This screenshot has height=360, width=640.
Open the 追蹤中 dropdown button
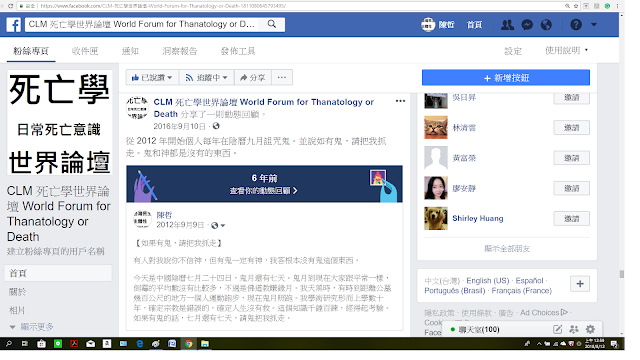[207, 78]
